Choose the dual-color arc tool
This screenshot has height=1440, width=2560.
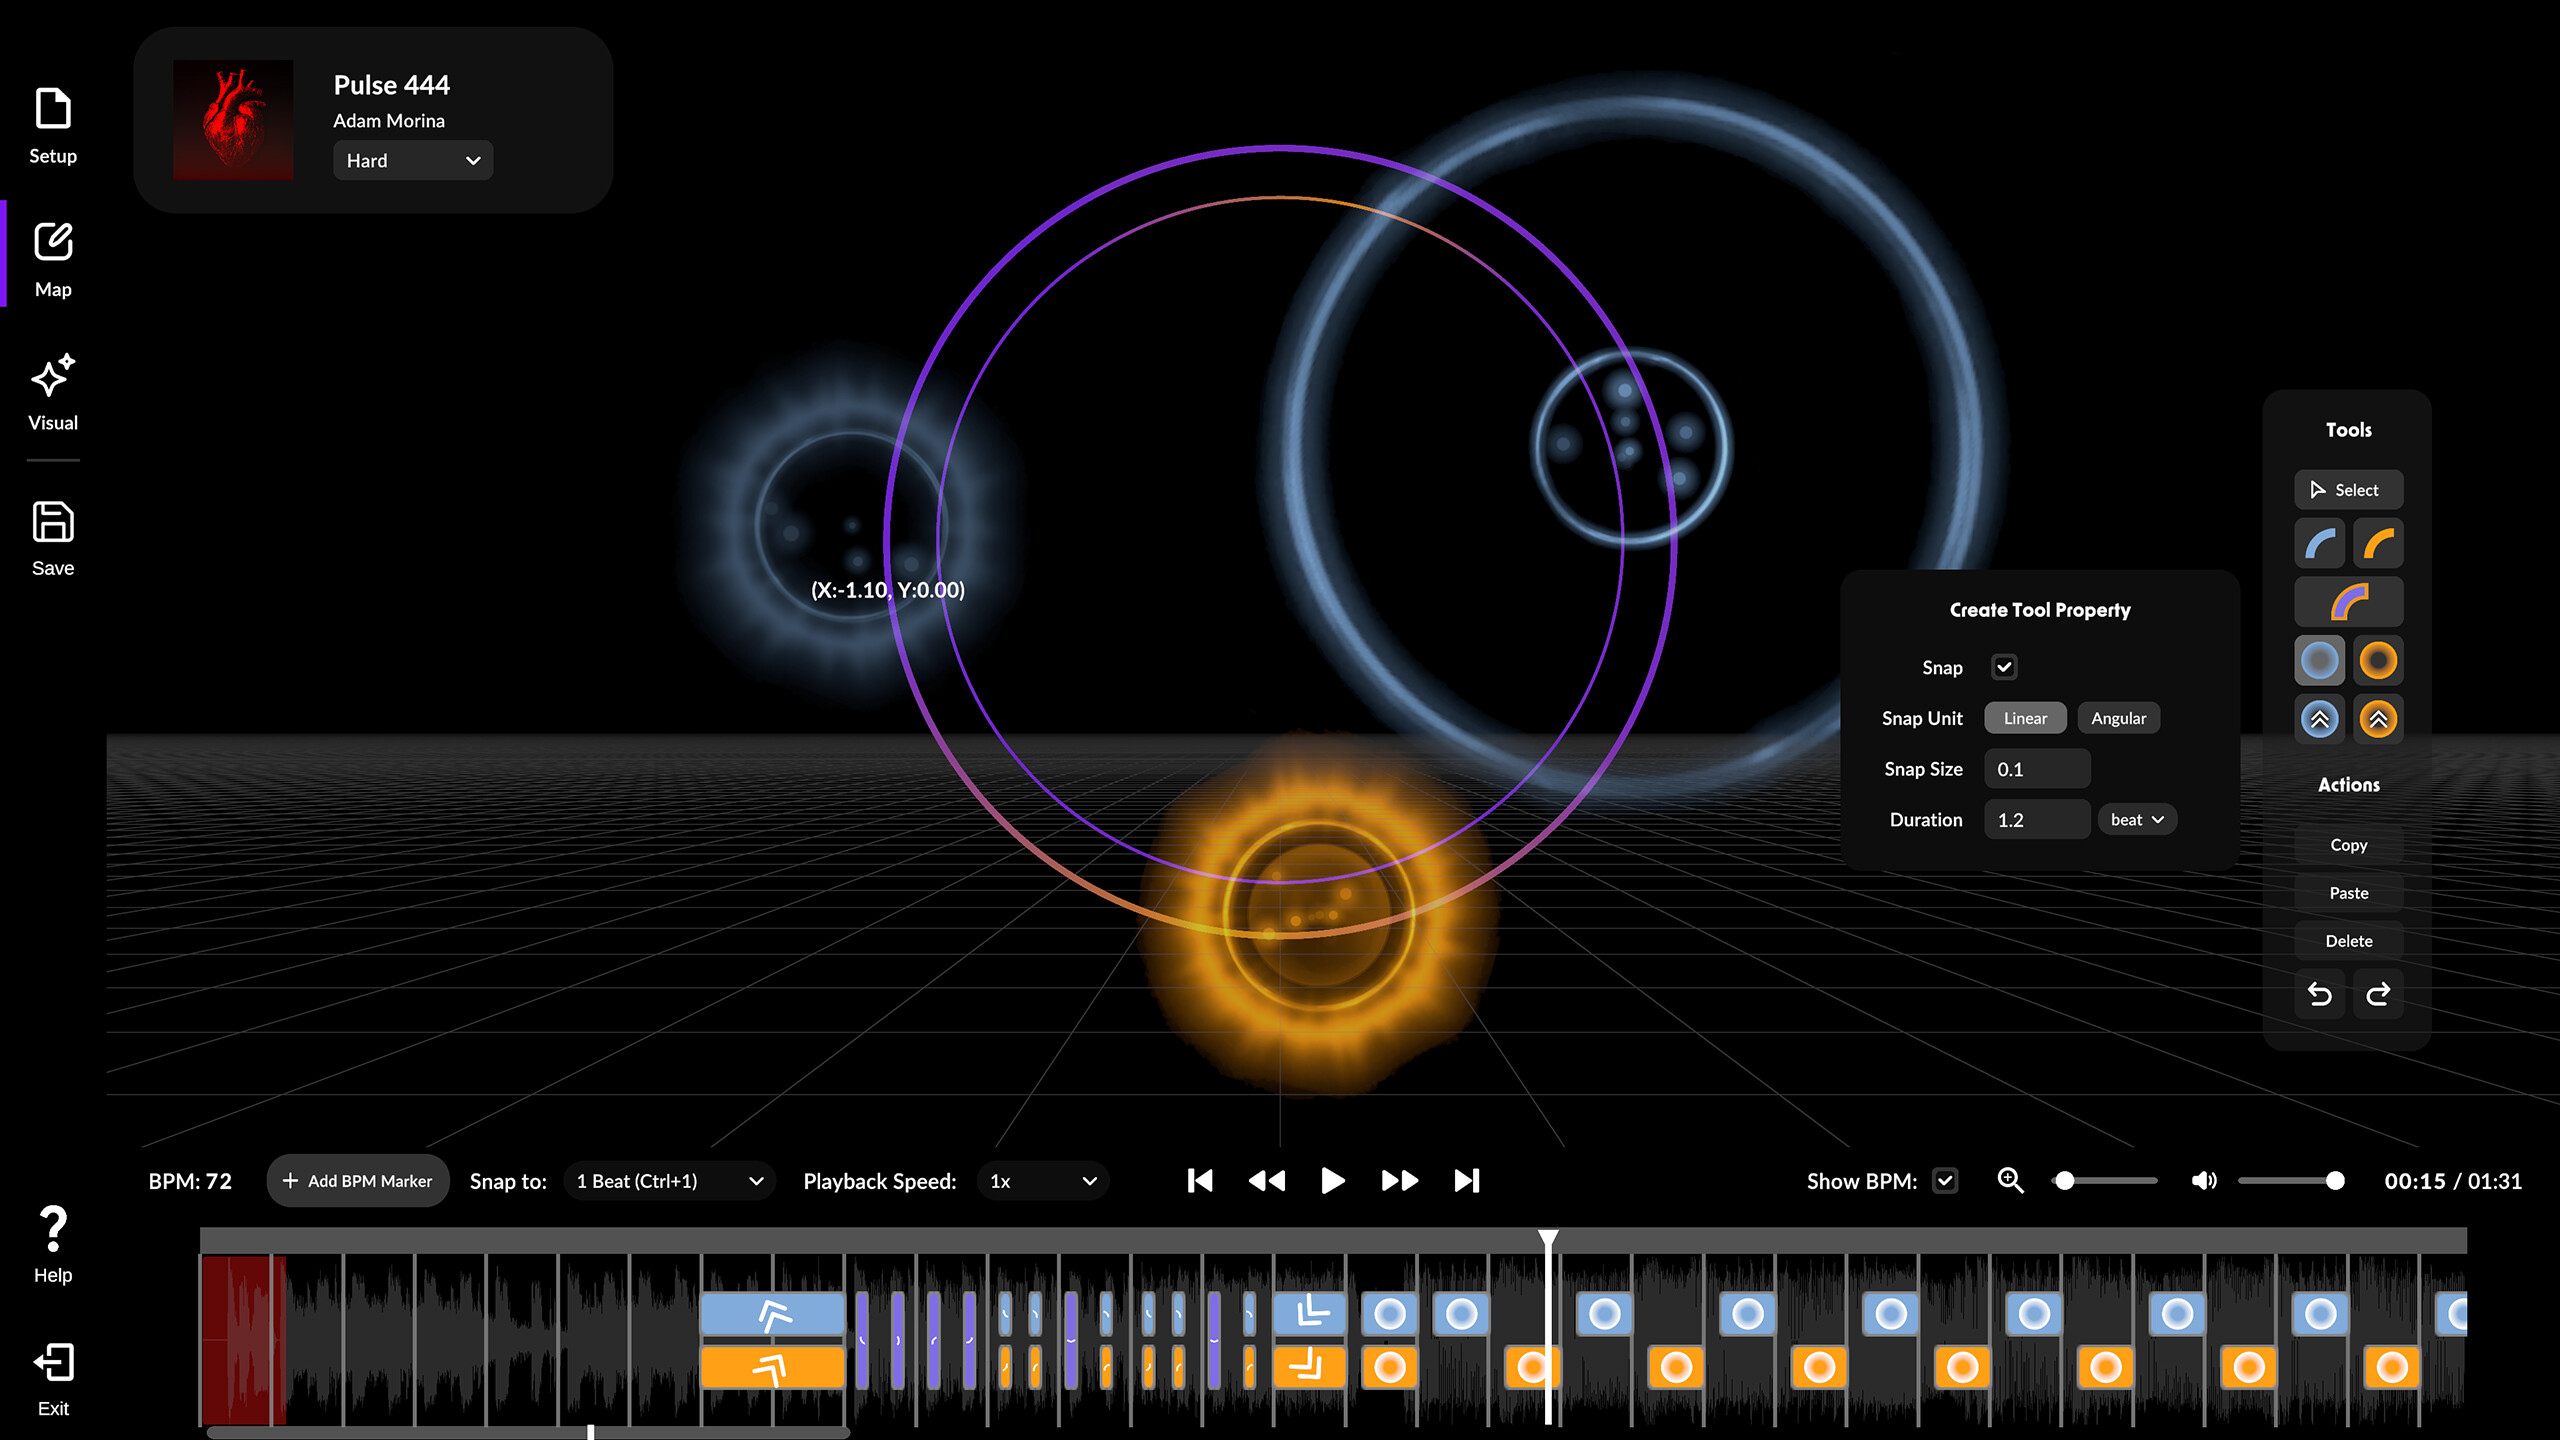tap(2348, 601)
